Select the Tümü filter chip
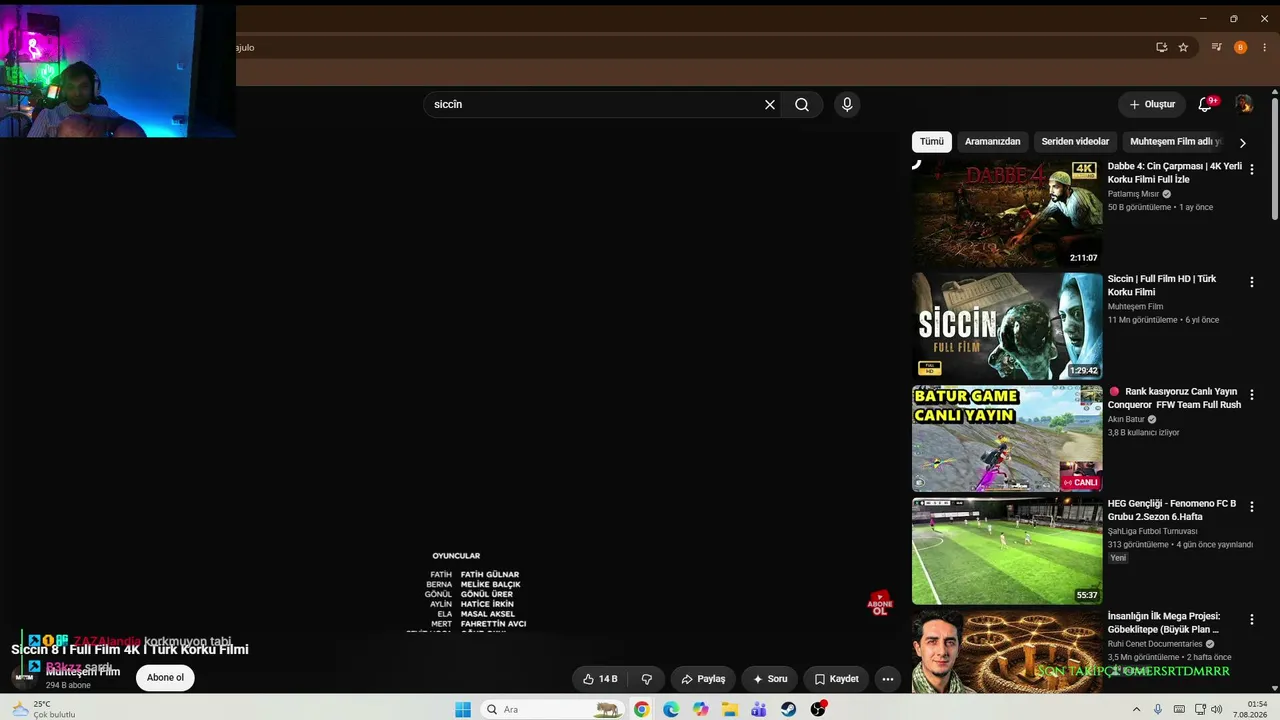 click(x=932, y=142)
